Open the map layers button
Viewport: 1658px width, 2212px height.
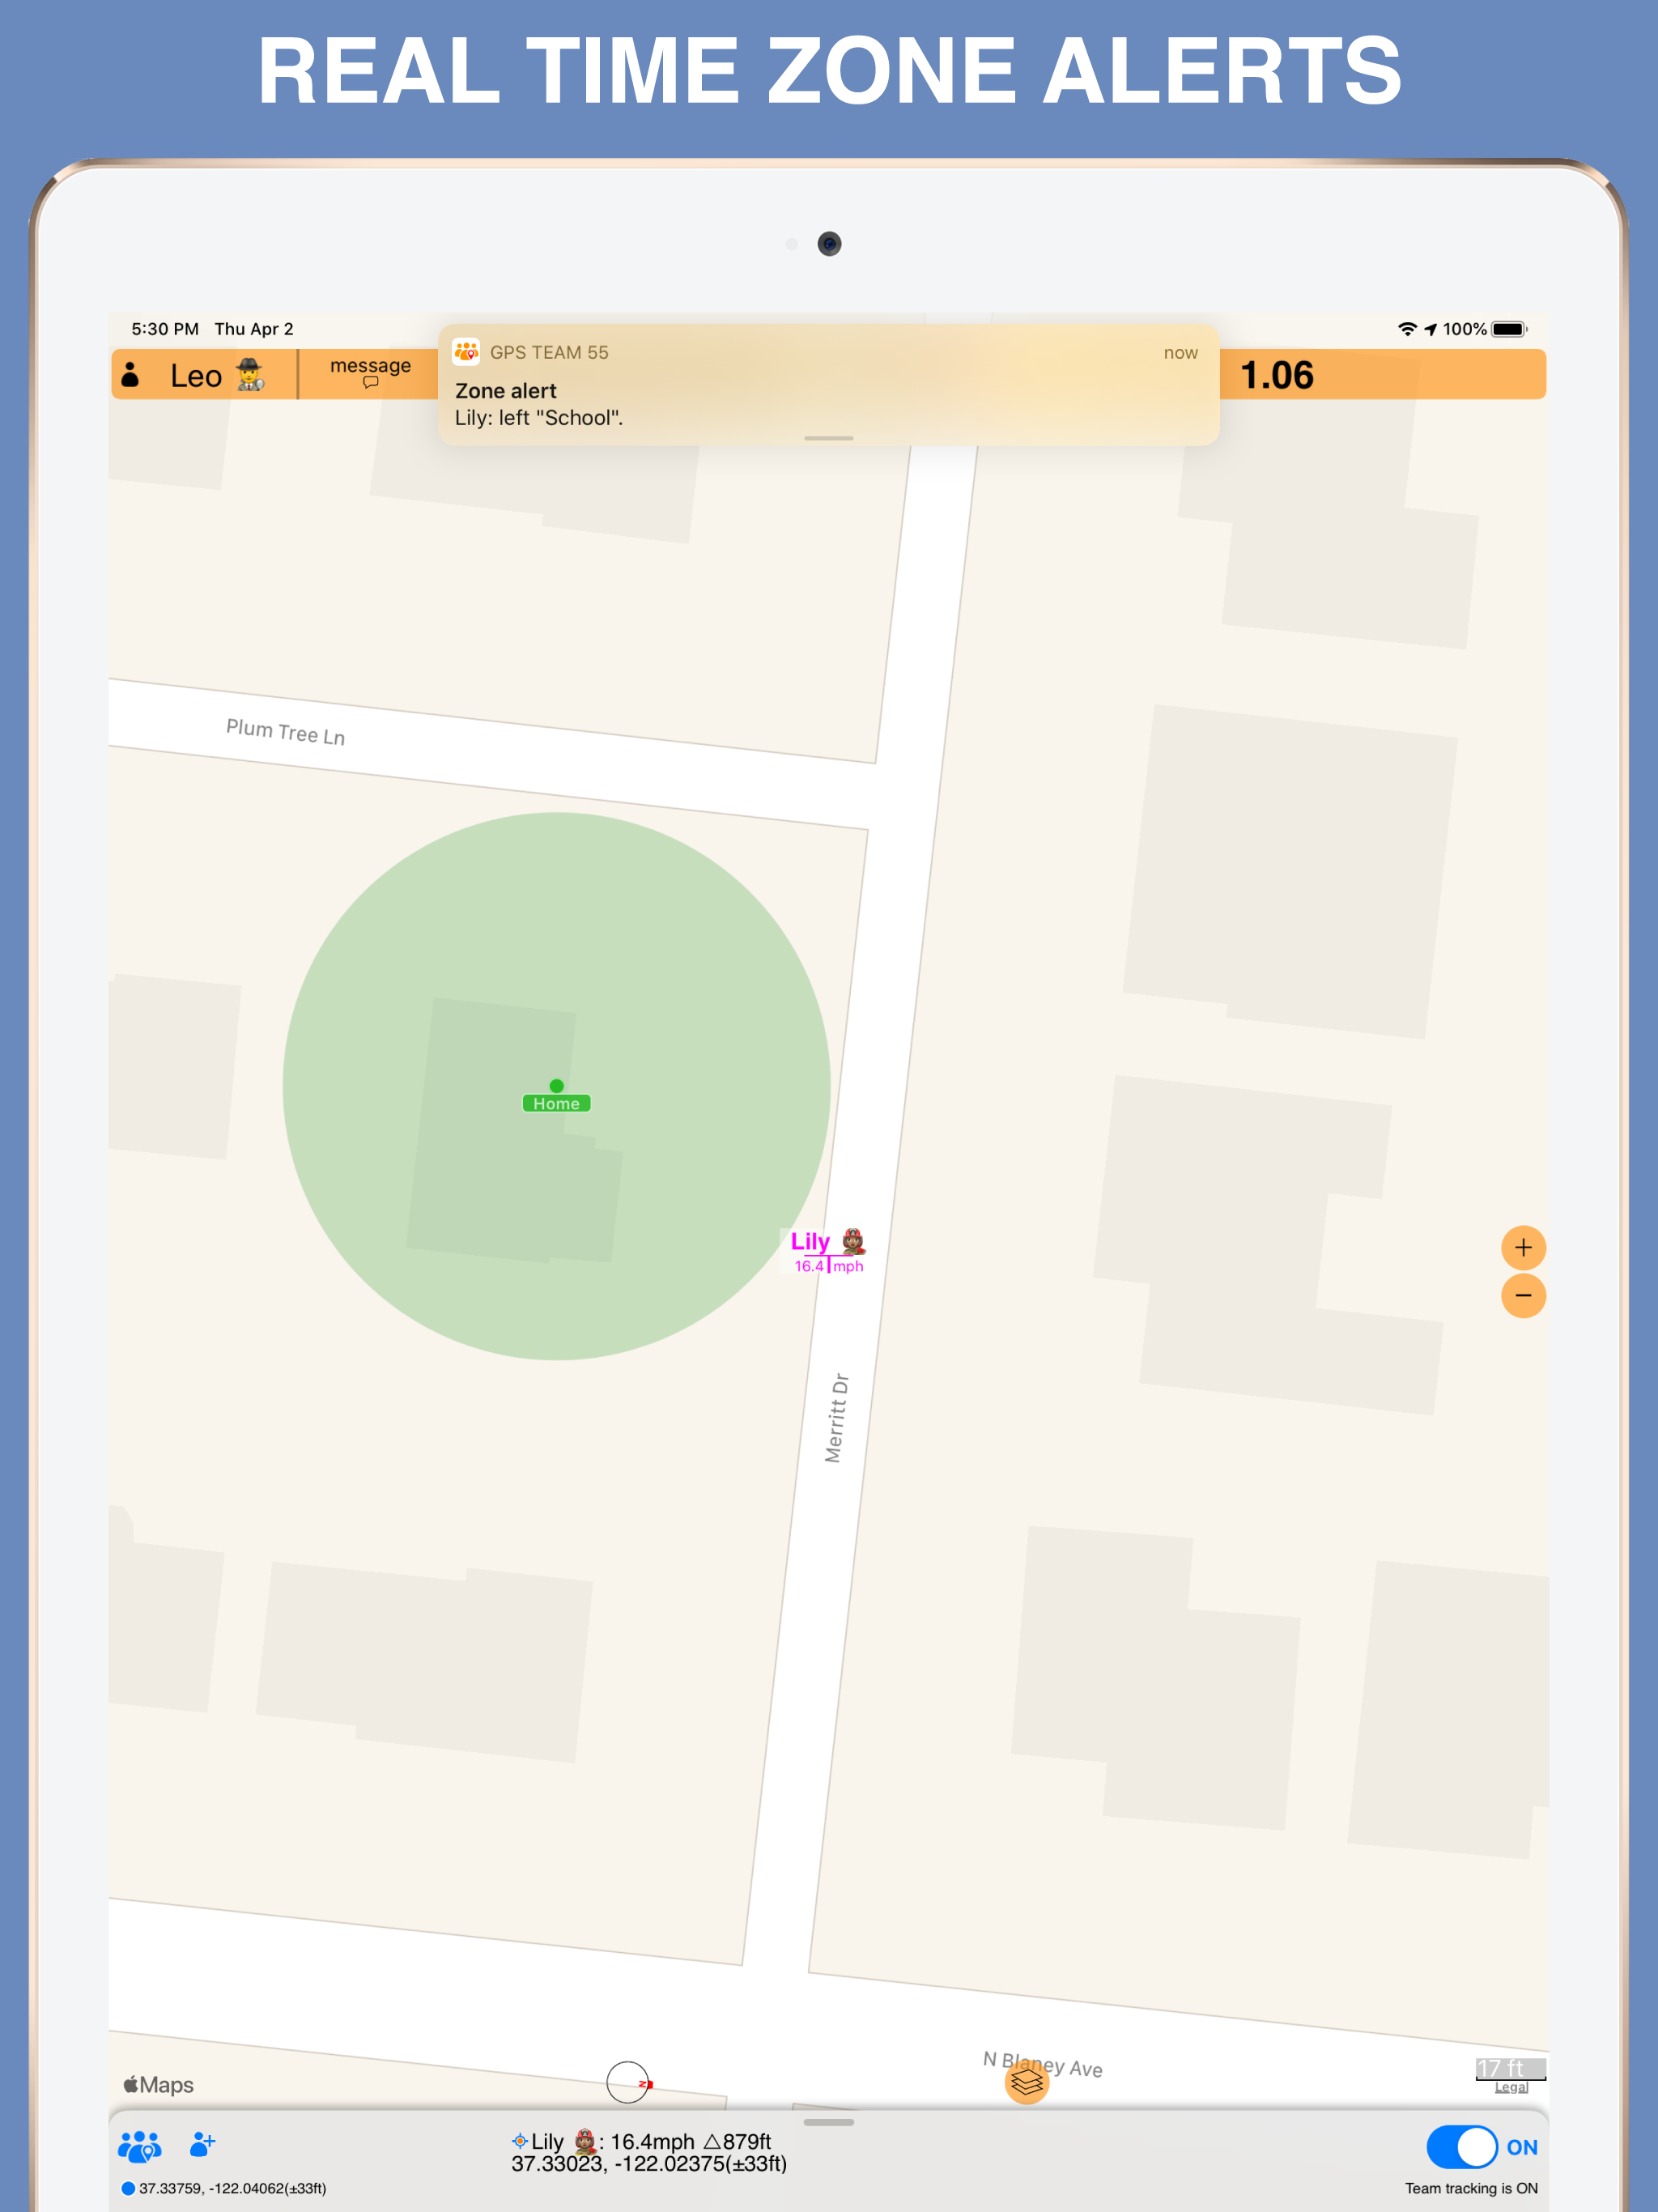(x=1026, y=2082)
